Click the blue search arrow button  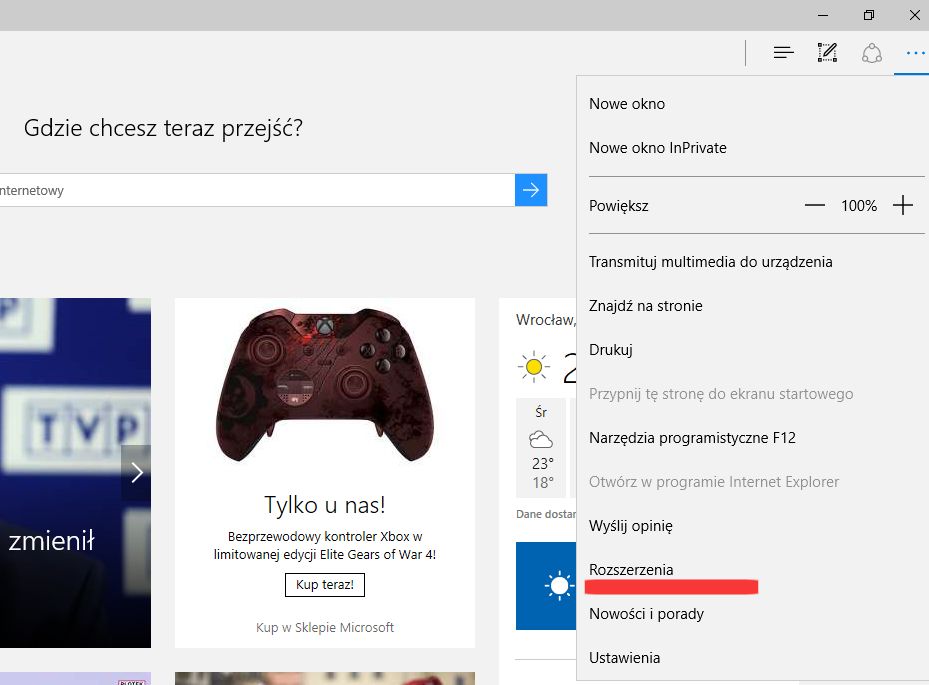point(531,190)
